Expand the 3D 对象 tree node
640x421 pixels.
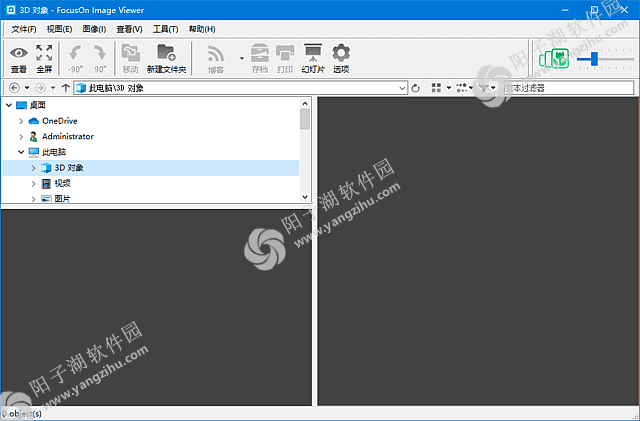(34, 168)
